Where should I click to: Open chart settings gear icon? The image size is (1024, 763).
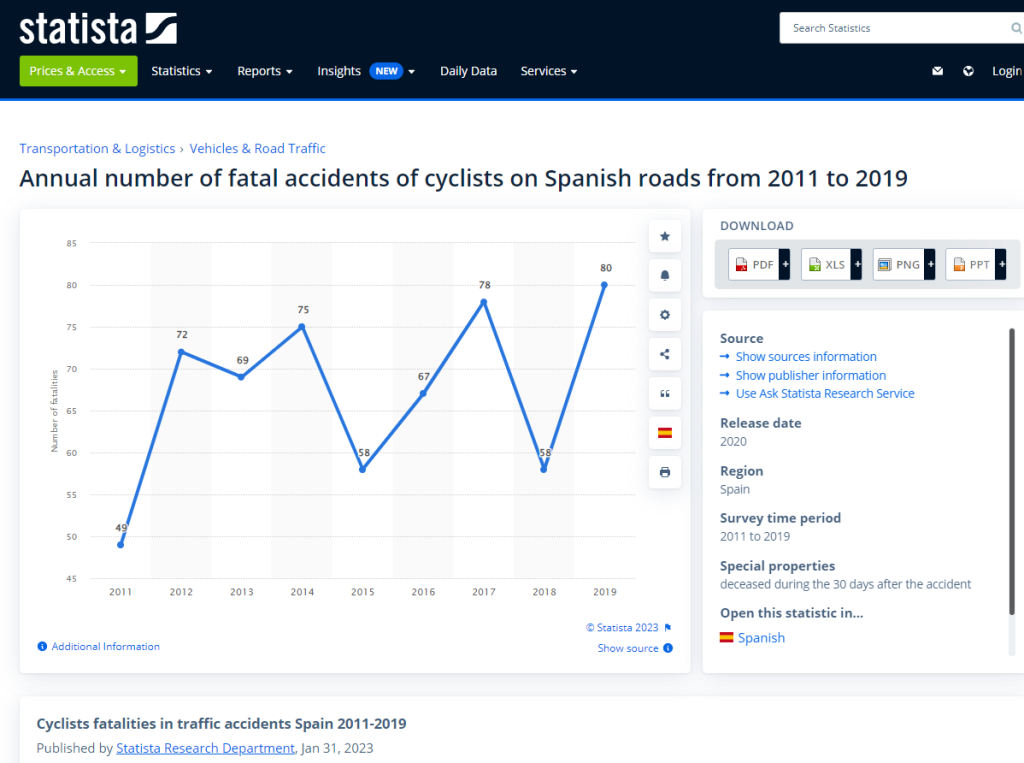665,315
